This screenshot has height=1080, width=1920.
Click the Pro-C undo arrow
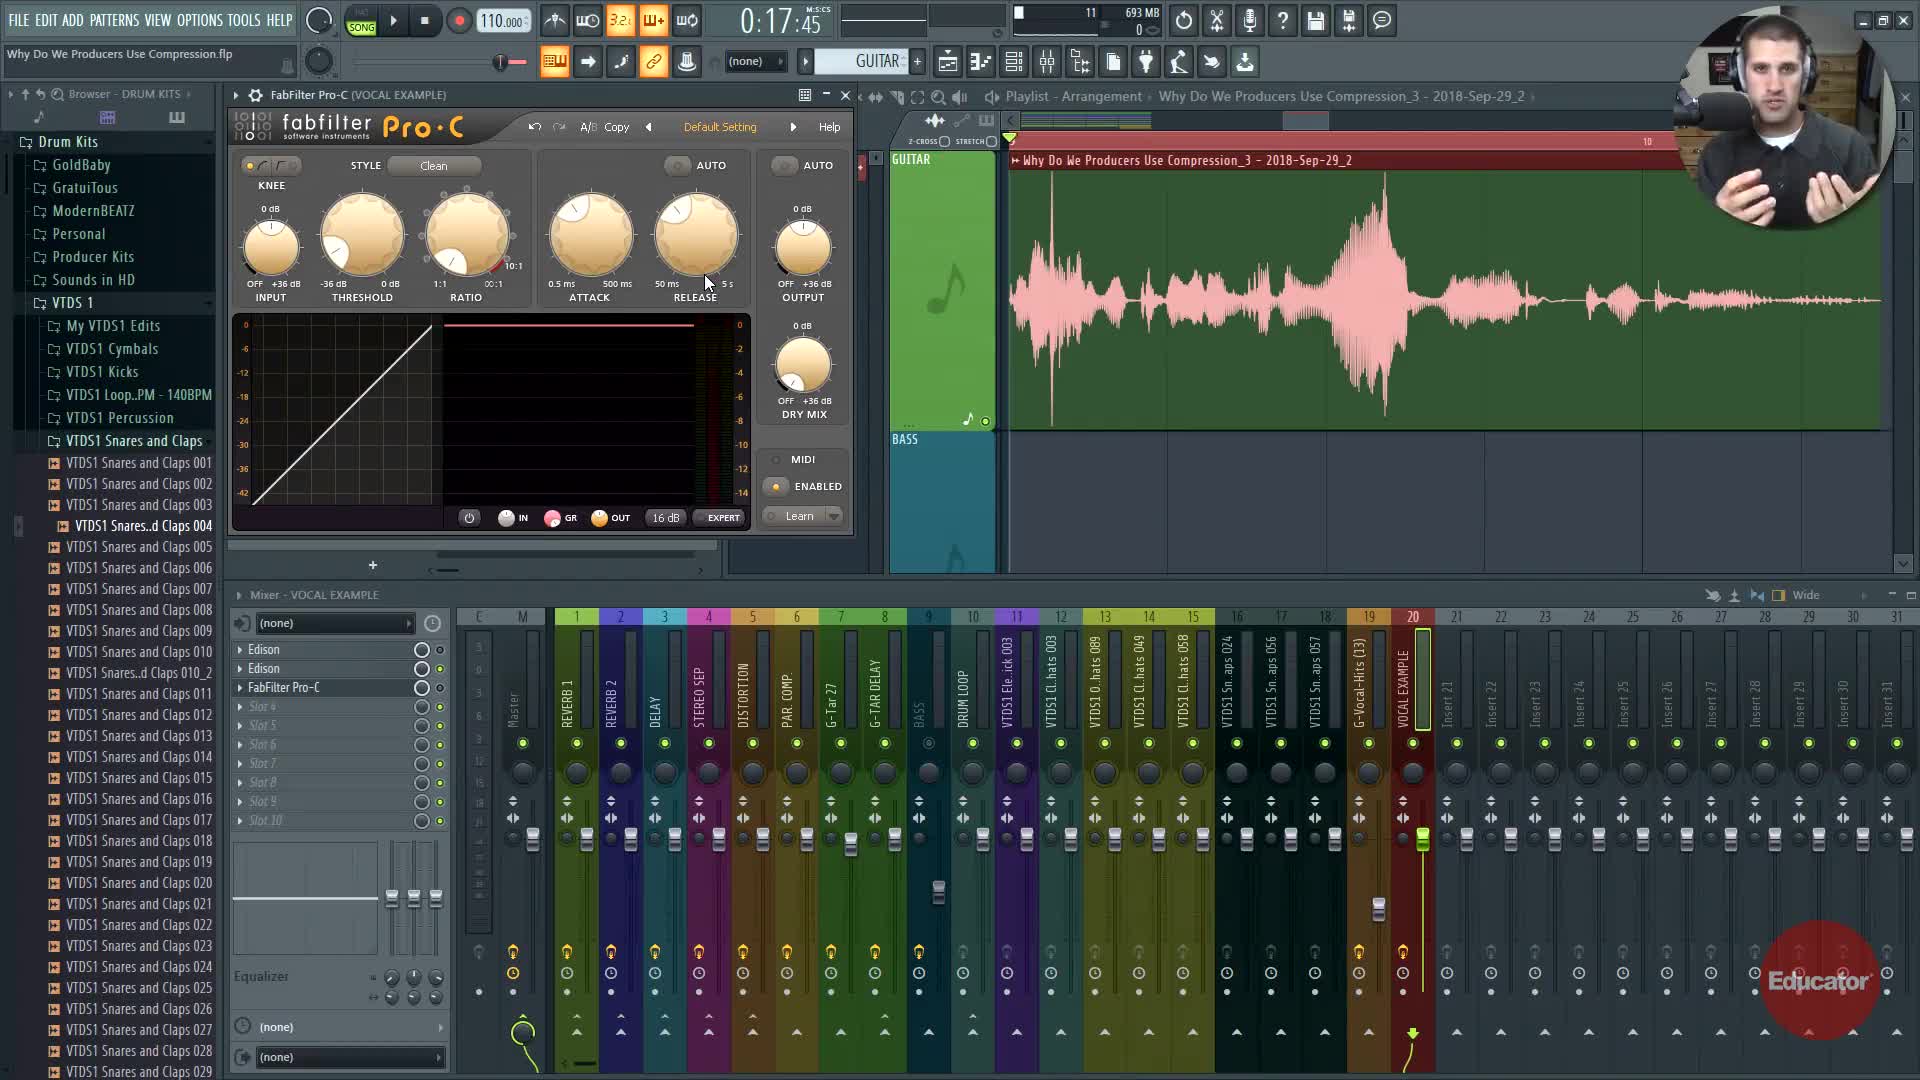(535, 127)
